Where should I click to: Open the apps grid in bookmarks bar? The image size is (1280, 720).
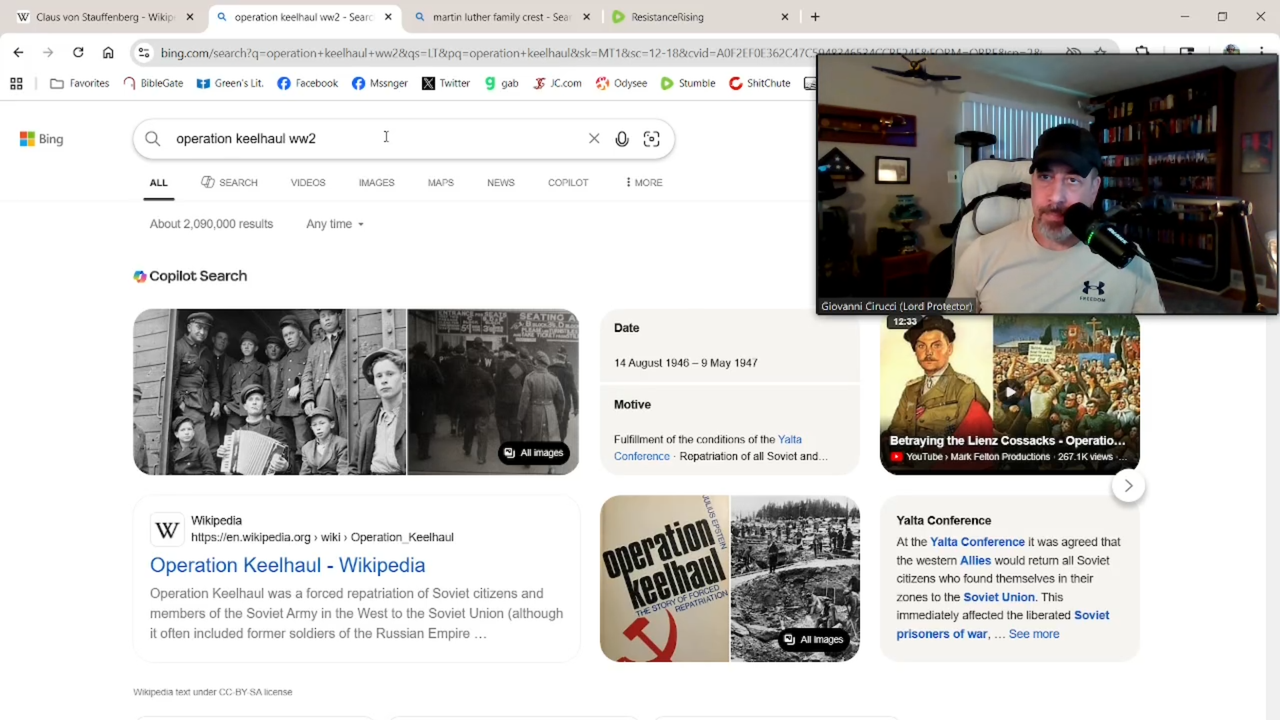point(16,83)
